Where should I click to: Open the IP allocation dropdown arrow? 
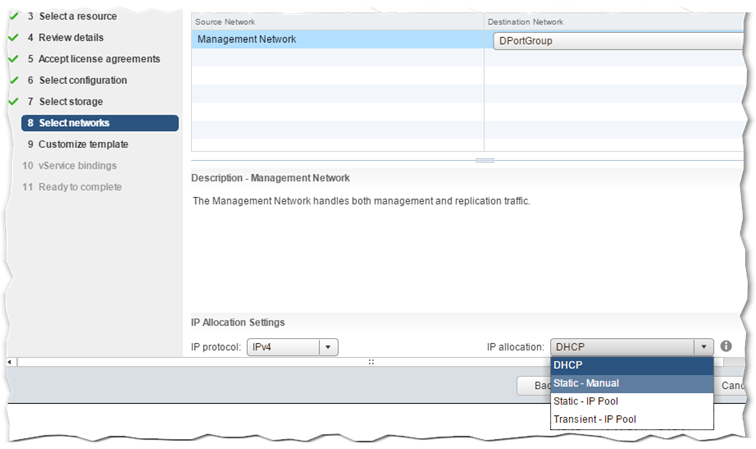(703, 347)
